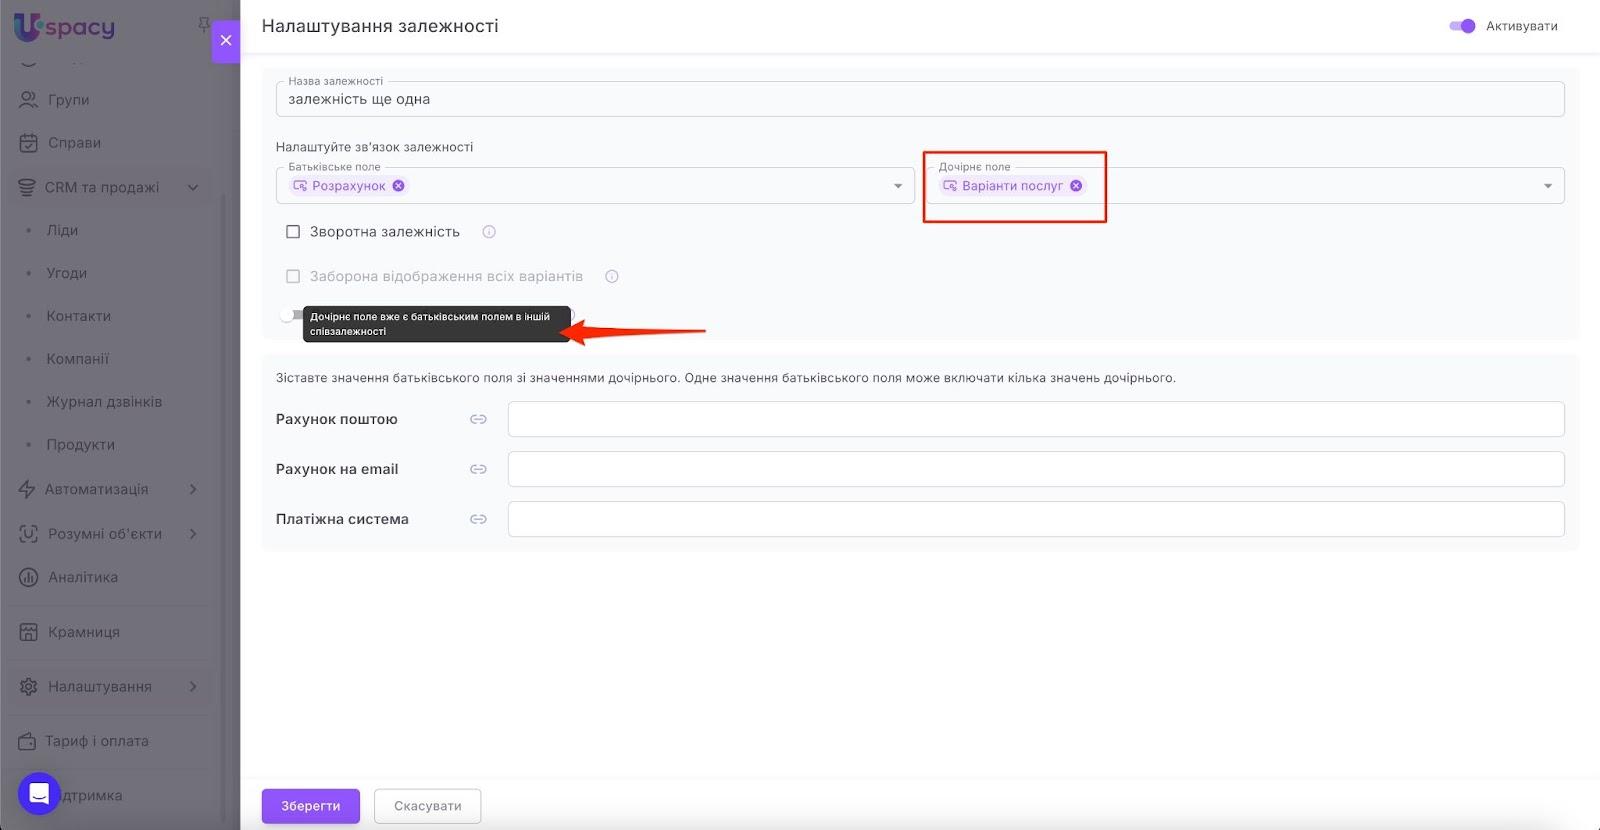Click the Скасувати button
This screenshot has height=830, width=1600.
click(427, 806)
